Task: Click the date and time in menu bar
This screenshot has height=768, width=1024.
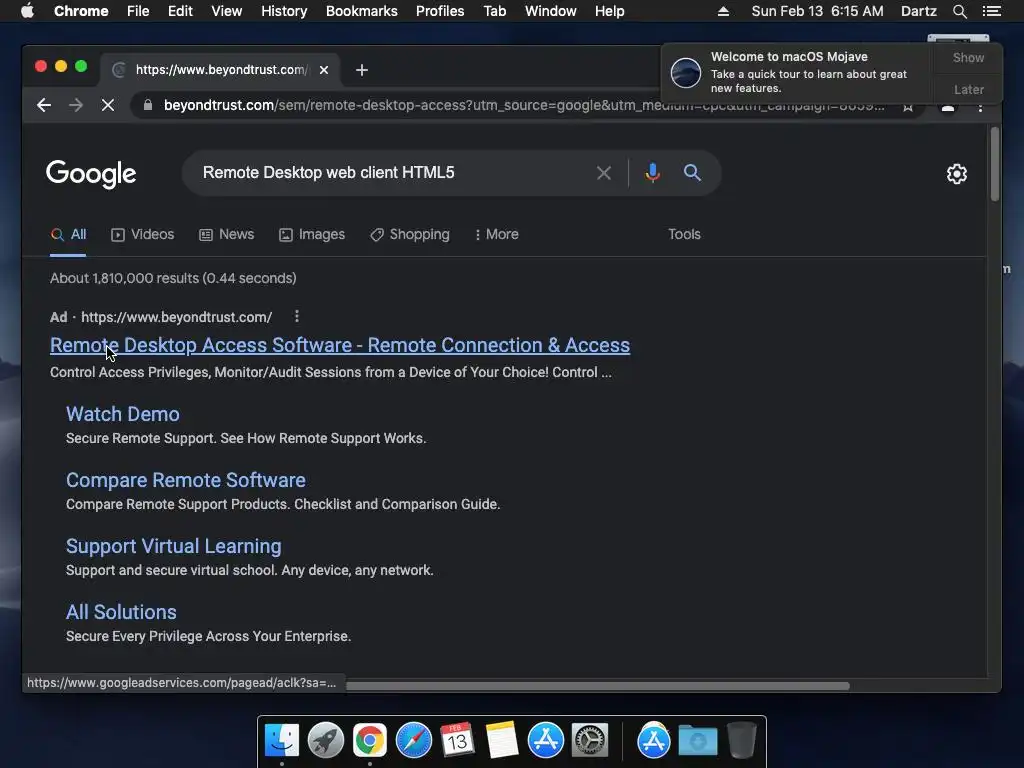Action: click(x=817, y=11)
